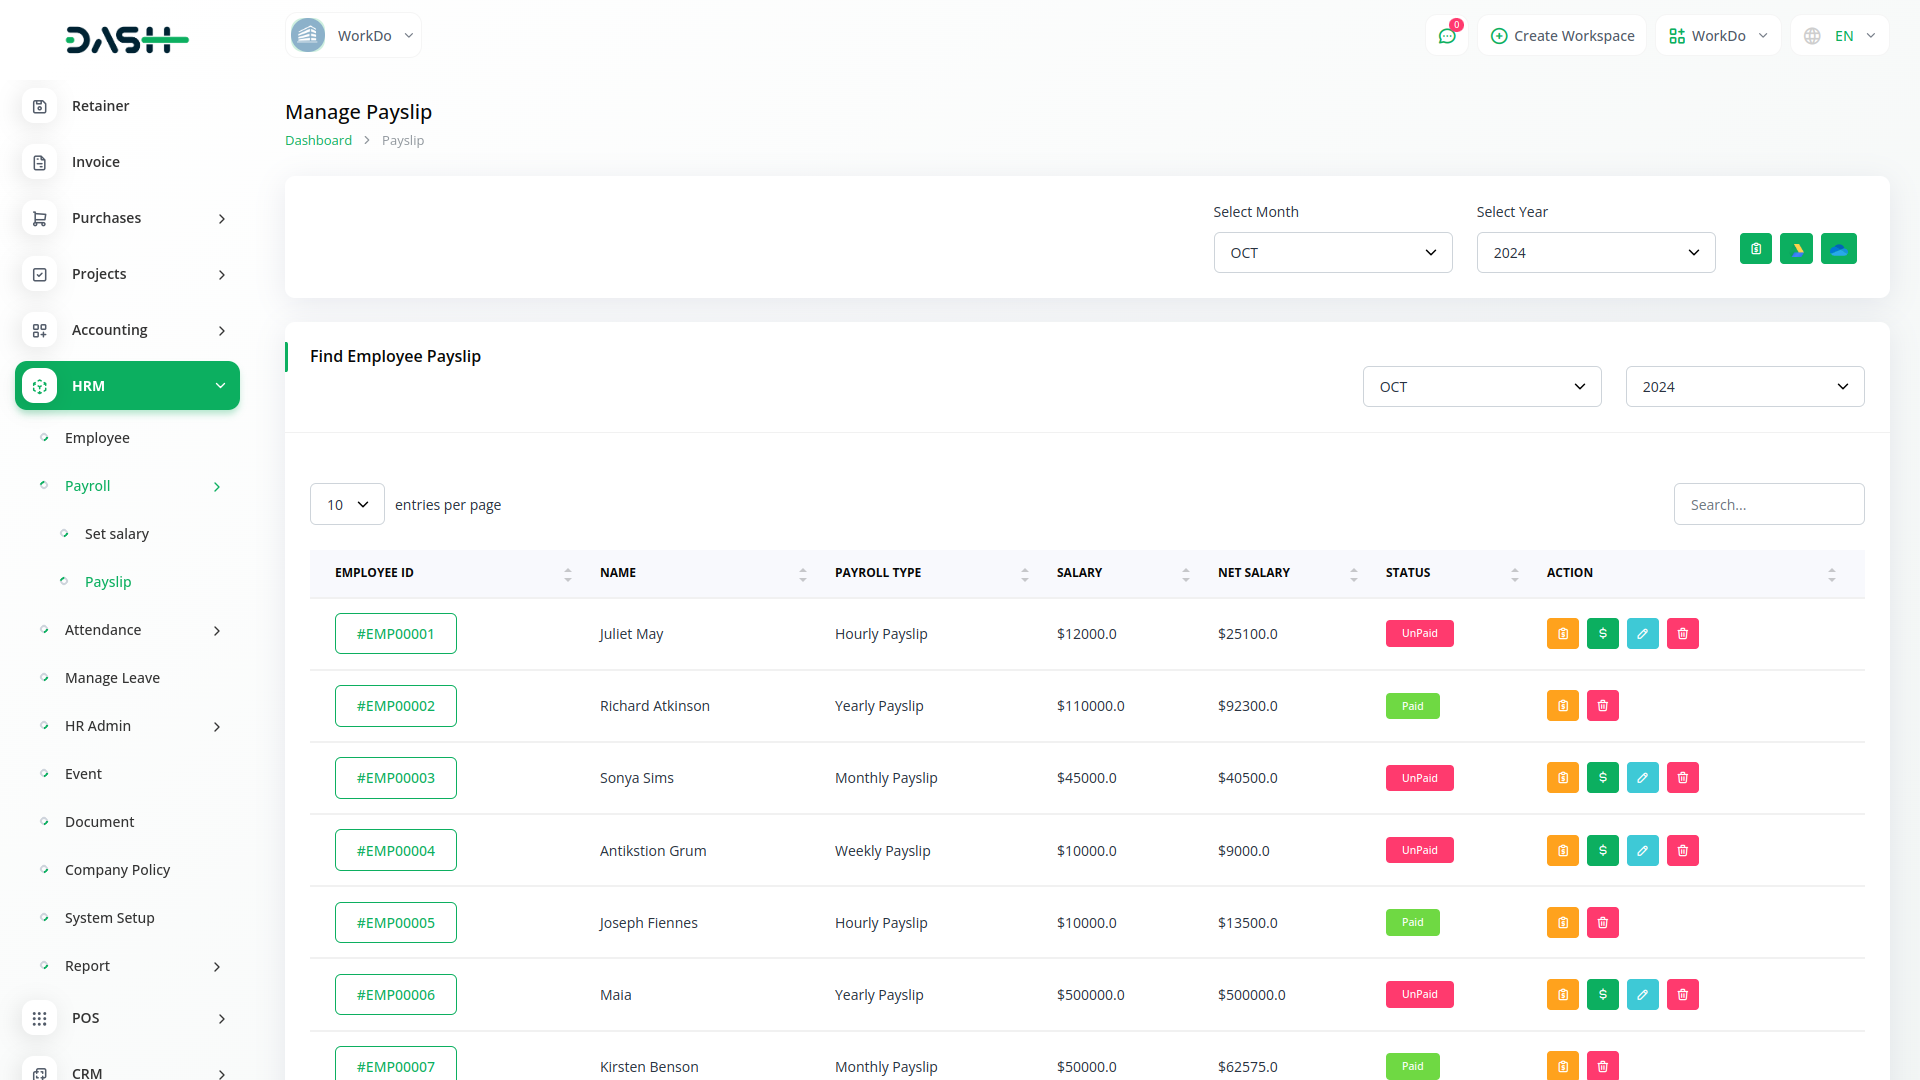Click the Generate Payslip clipboard icon

point(1755,249)
